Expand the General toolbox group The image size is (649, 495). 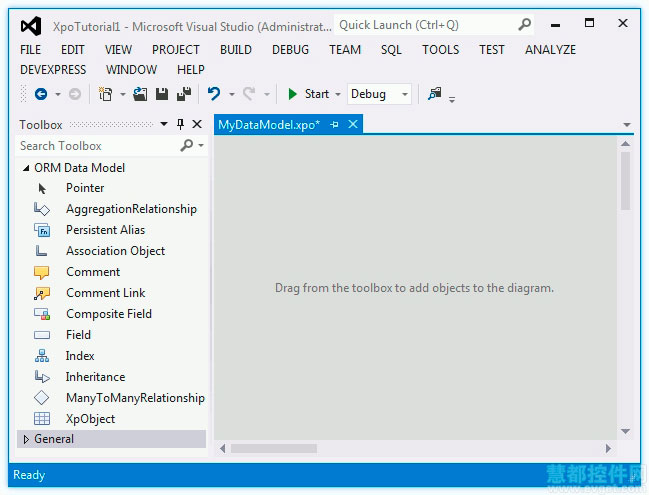click(x=26, y=439)
